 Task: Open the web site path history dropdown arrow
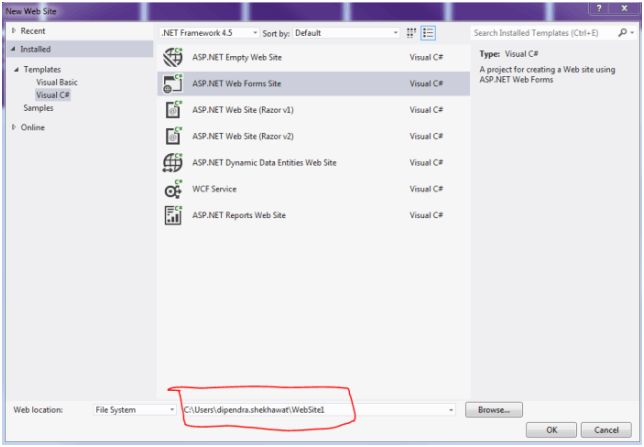(451, 410)
